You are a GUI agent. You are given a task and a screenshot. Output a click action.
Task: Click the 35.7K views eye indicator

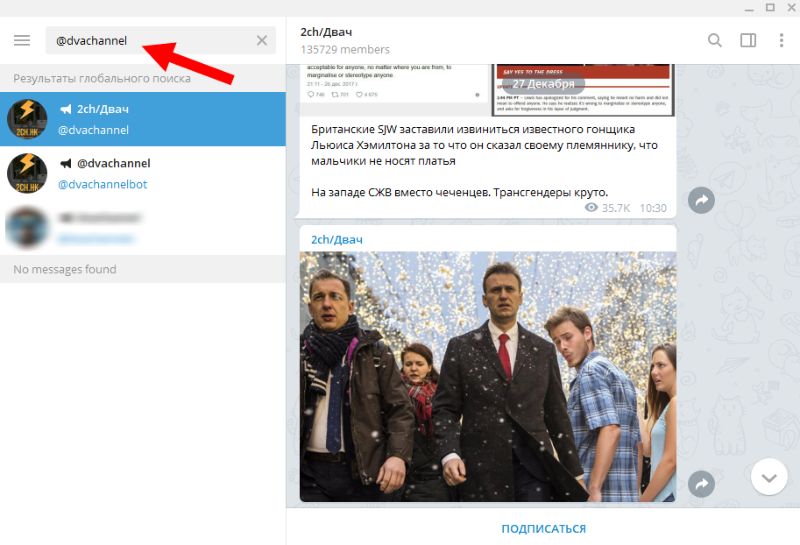607,208
